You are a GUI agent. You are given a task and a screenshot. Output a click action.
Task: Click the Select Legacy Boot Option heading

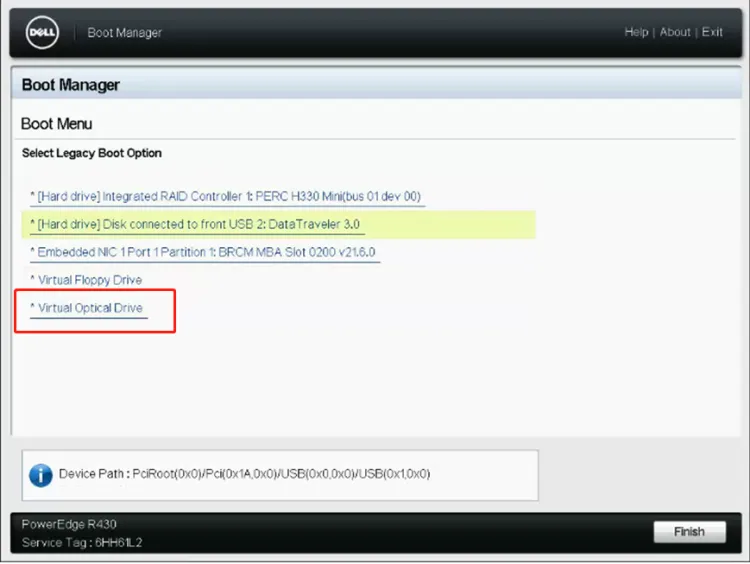point(92,153)
